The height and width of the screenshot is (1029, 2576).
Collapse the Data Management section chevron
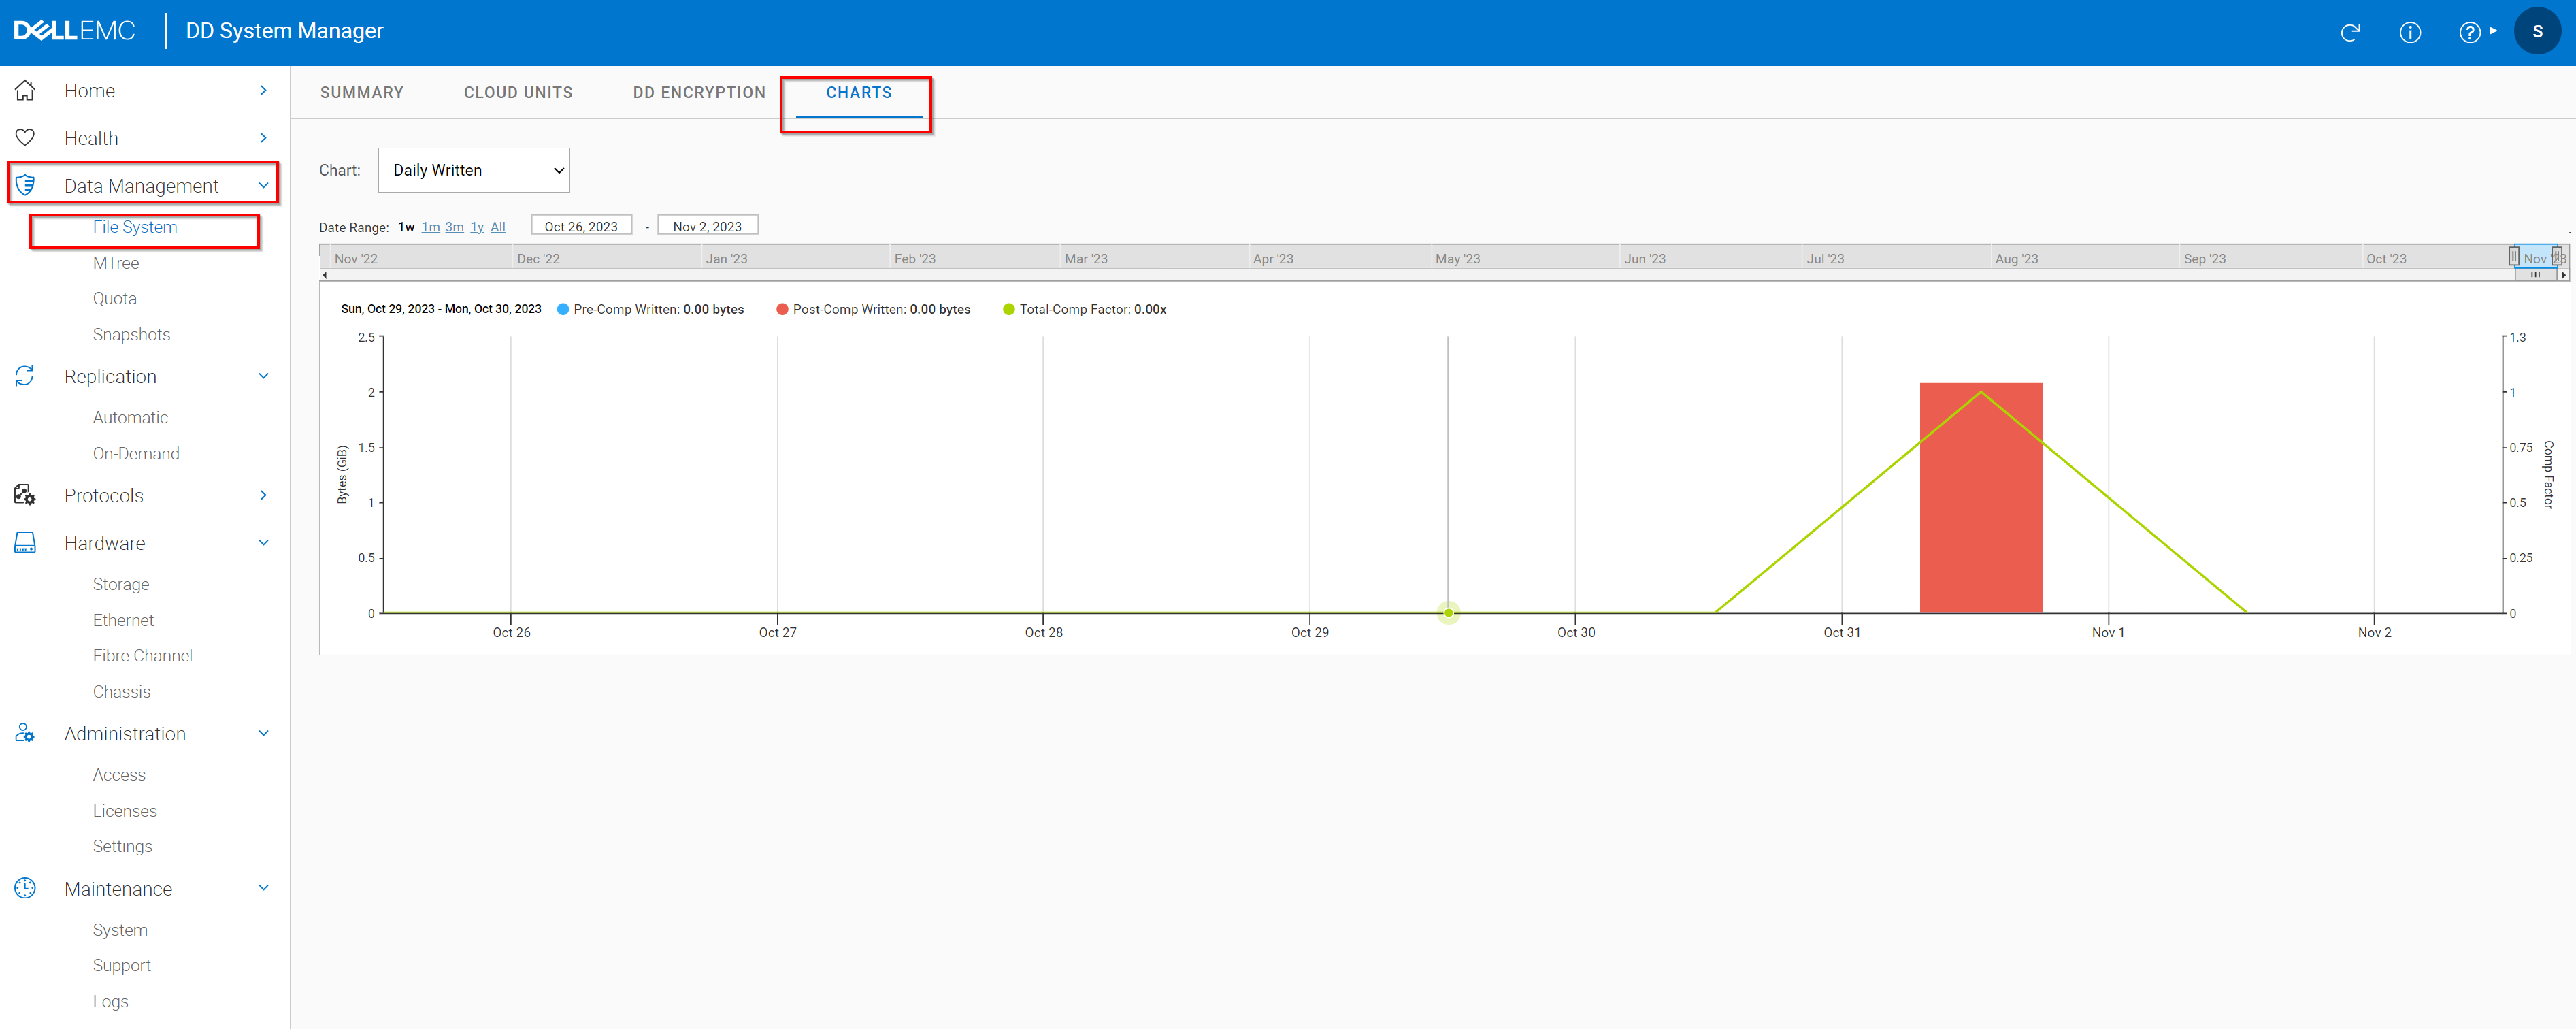pos(263,185)
